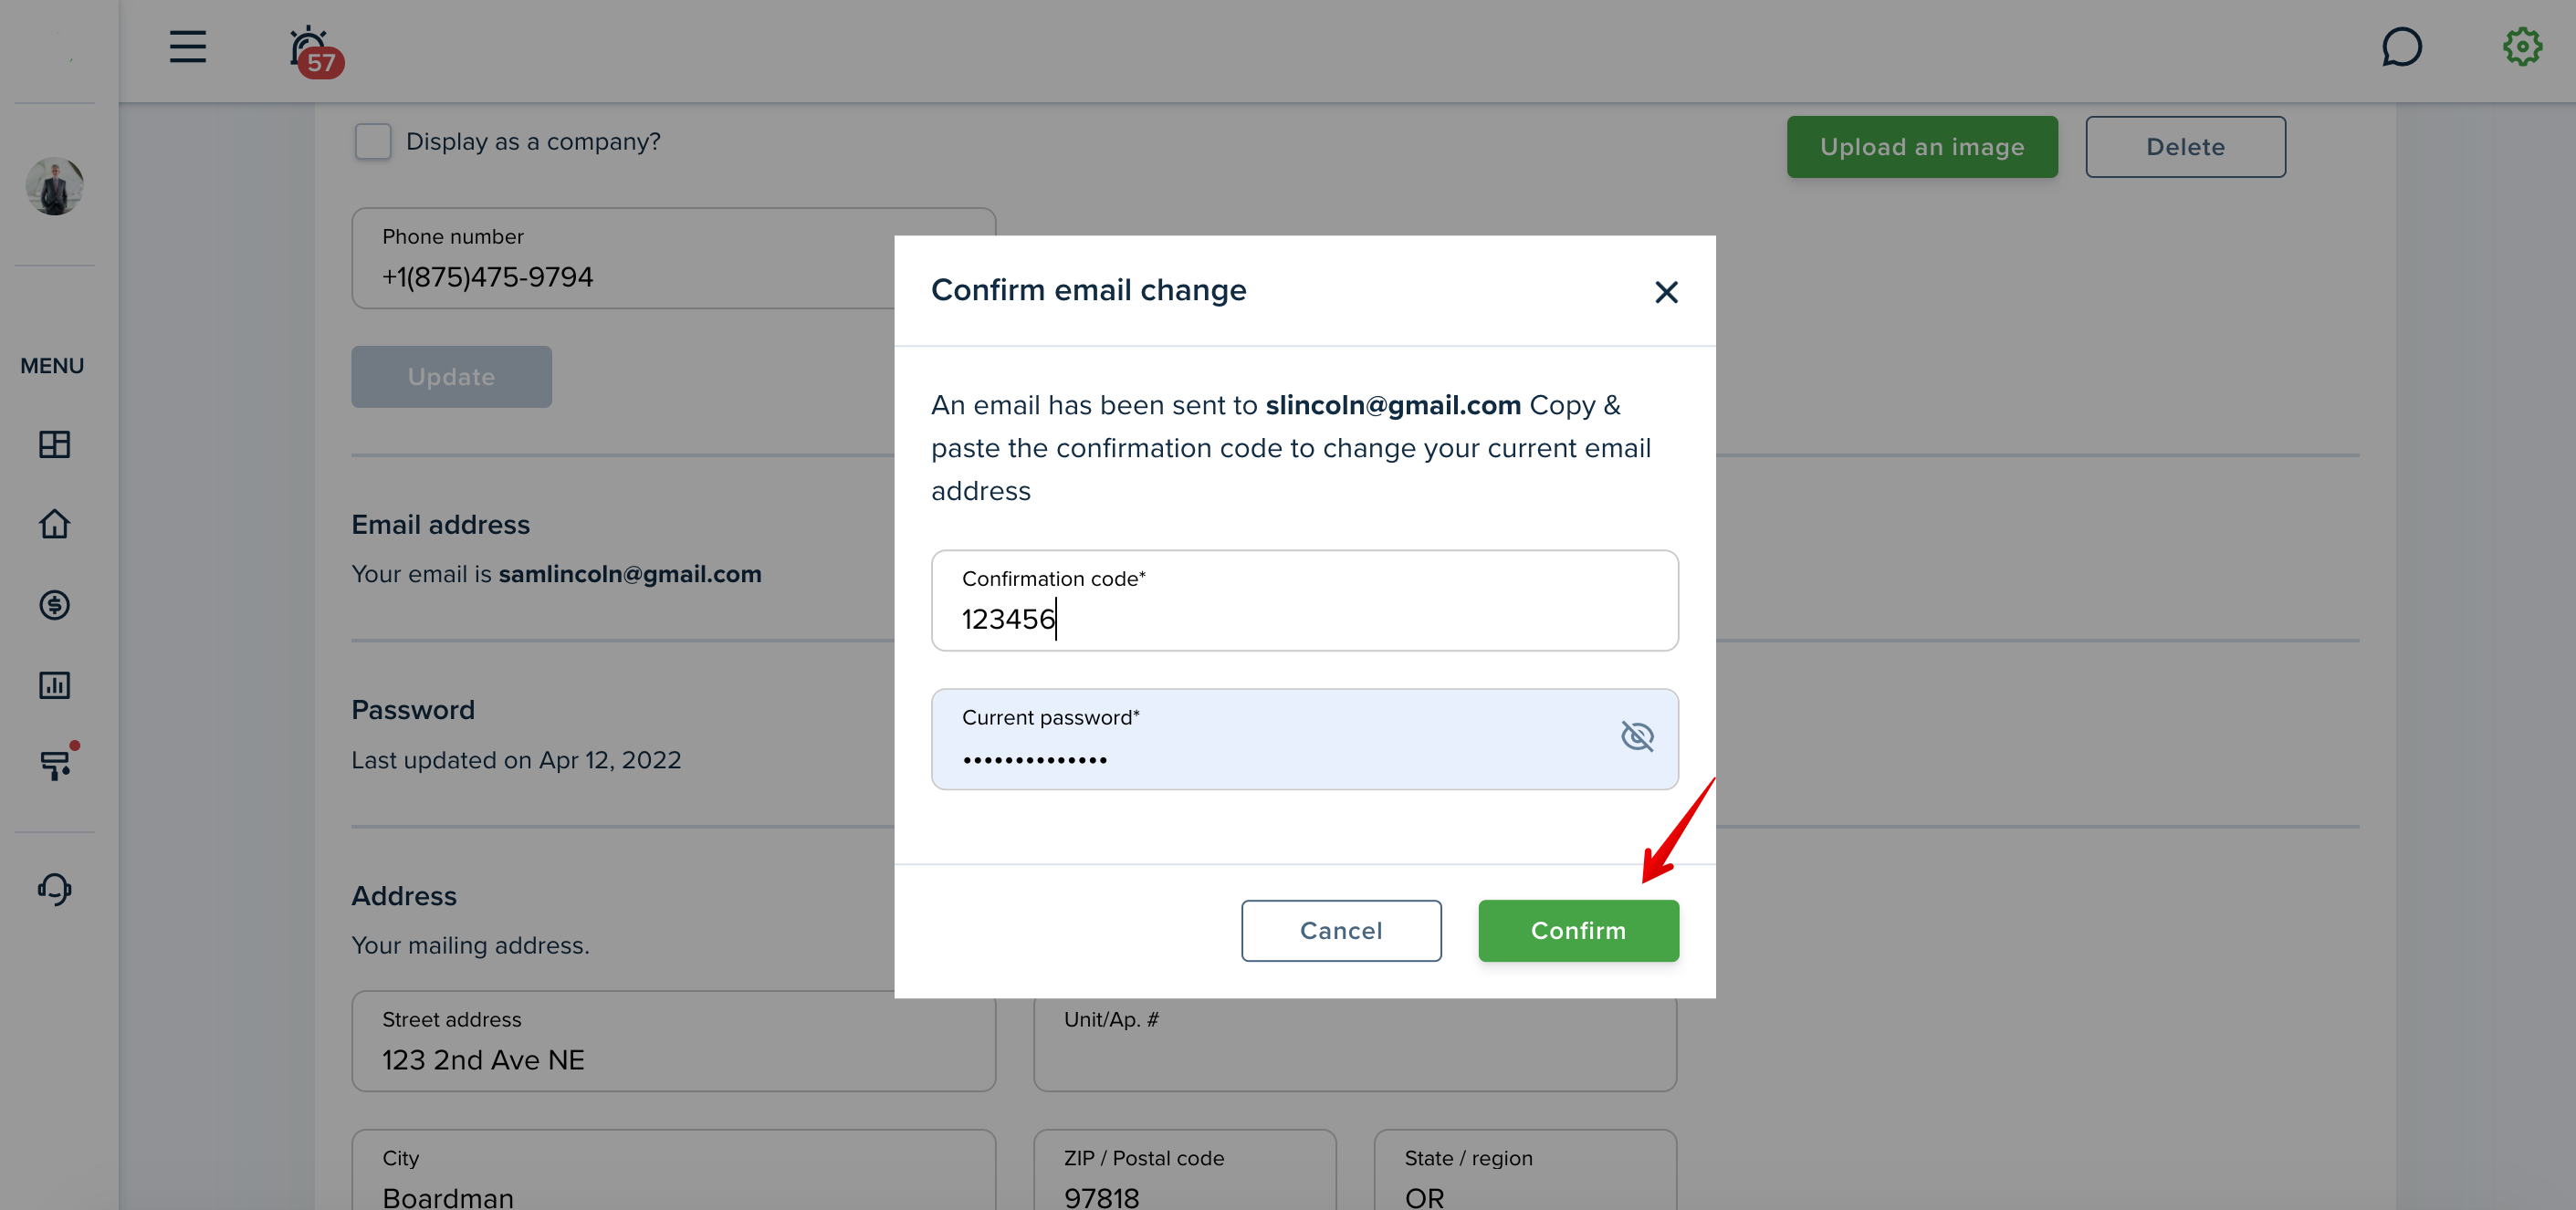Open the green settings gear icon

coord(2522,46)
